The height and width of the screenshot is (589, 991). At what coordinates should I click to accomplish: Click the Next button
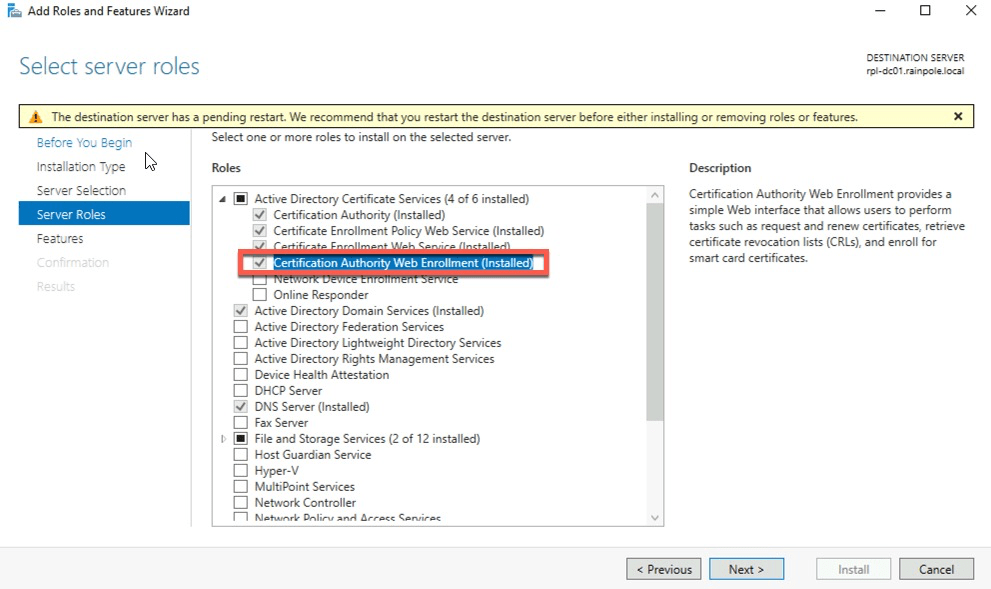tap(746, 569)
